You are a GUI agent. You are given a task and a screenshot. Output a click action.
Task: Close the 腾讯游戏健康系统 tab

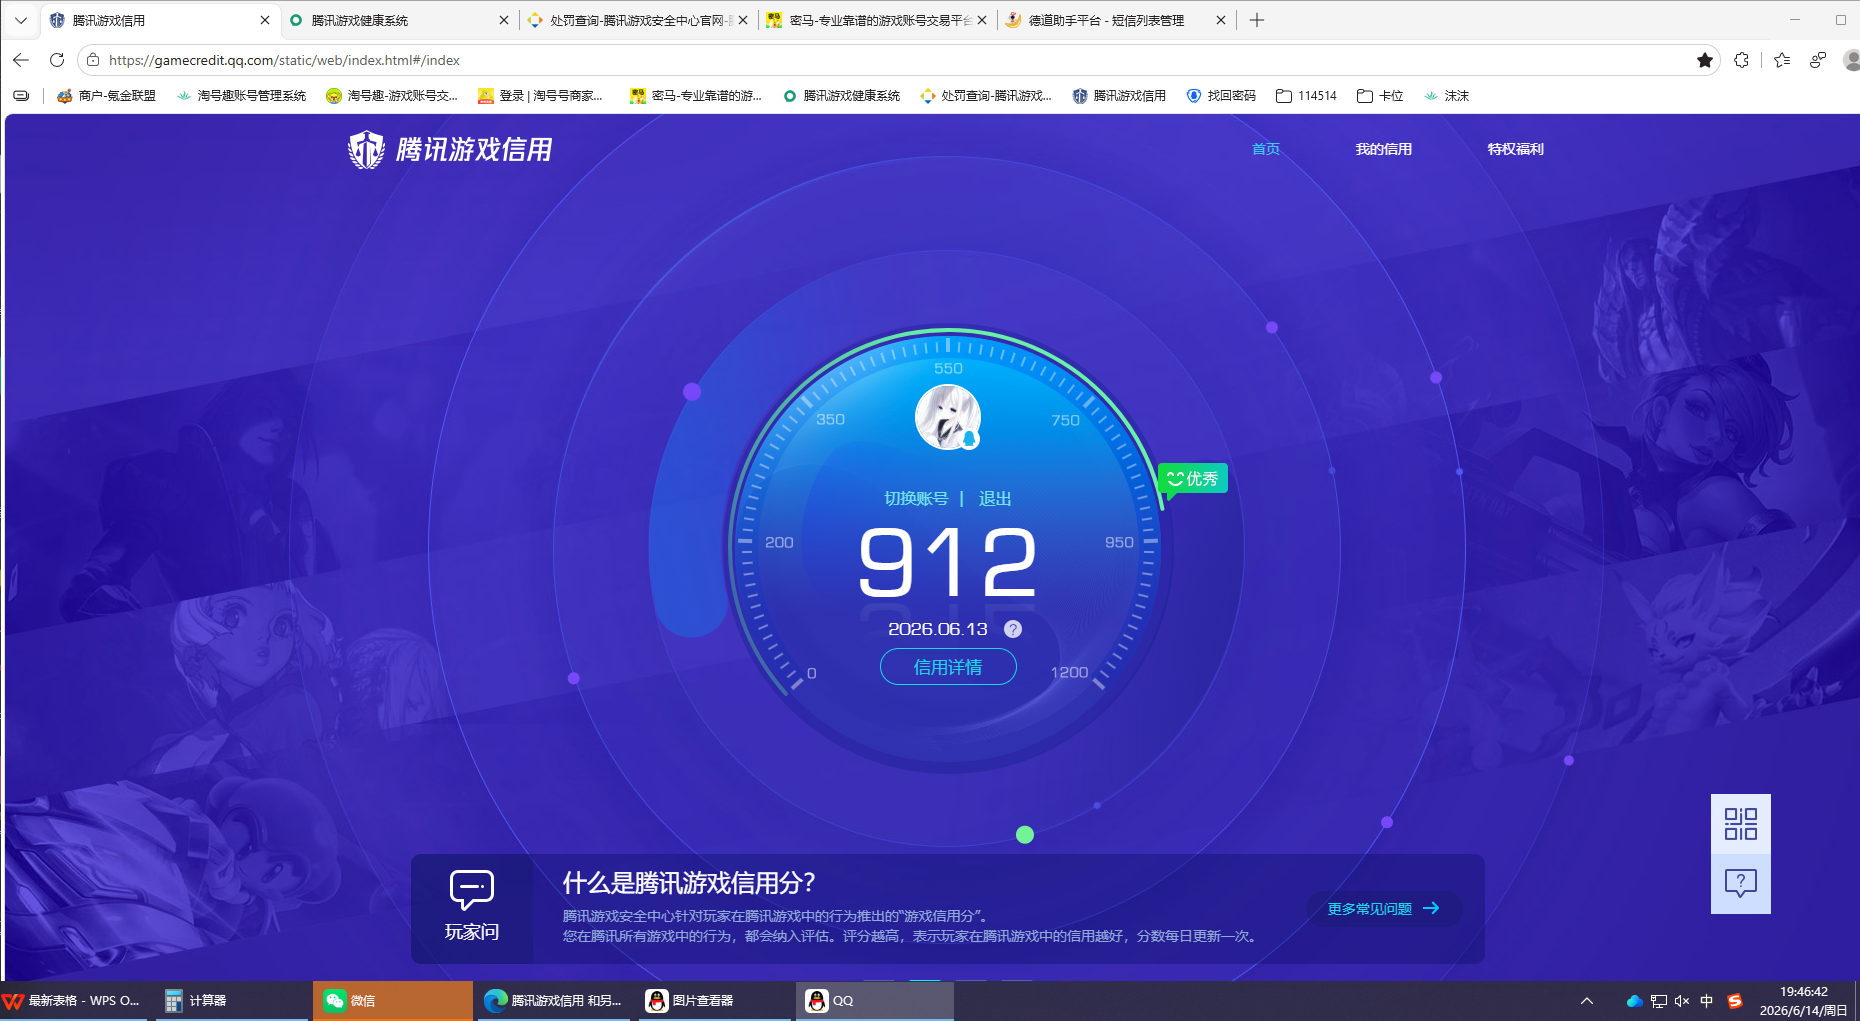pos(504,20)
